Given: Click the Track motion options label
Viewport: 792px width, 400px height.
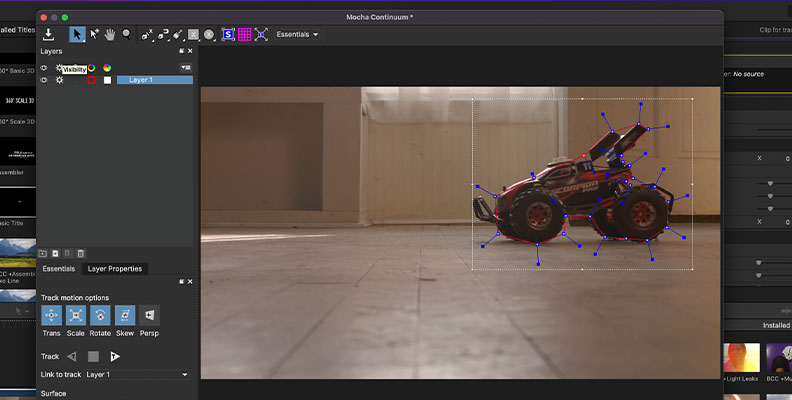Looking at the screenshot, I should click(x=75, y=298).
